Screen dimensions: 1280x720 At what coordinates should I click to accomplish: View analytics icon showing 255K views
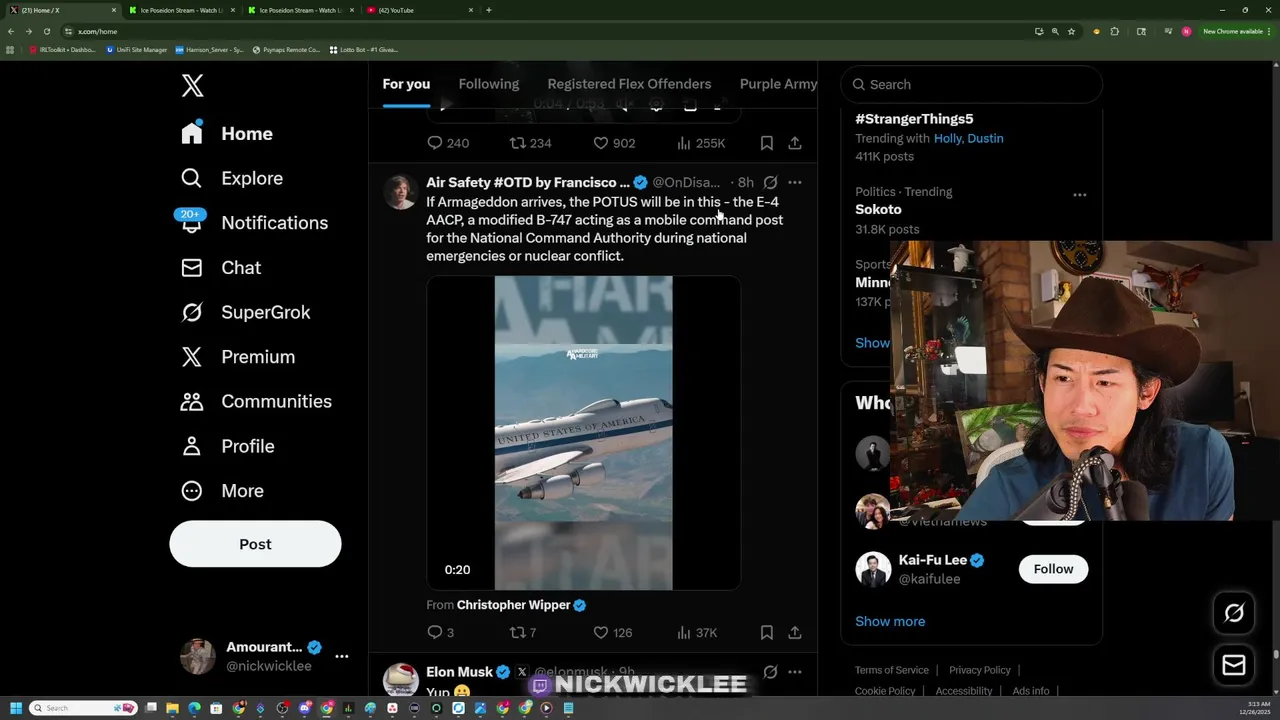684,143
